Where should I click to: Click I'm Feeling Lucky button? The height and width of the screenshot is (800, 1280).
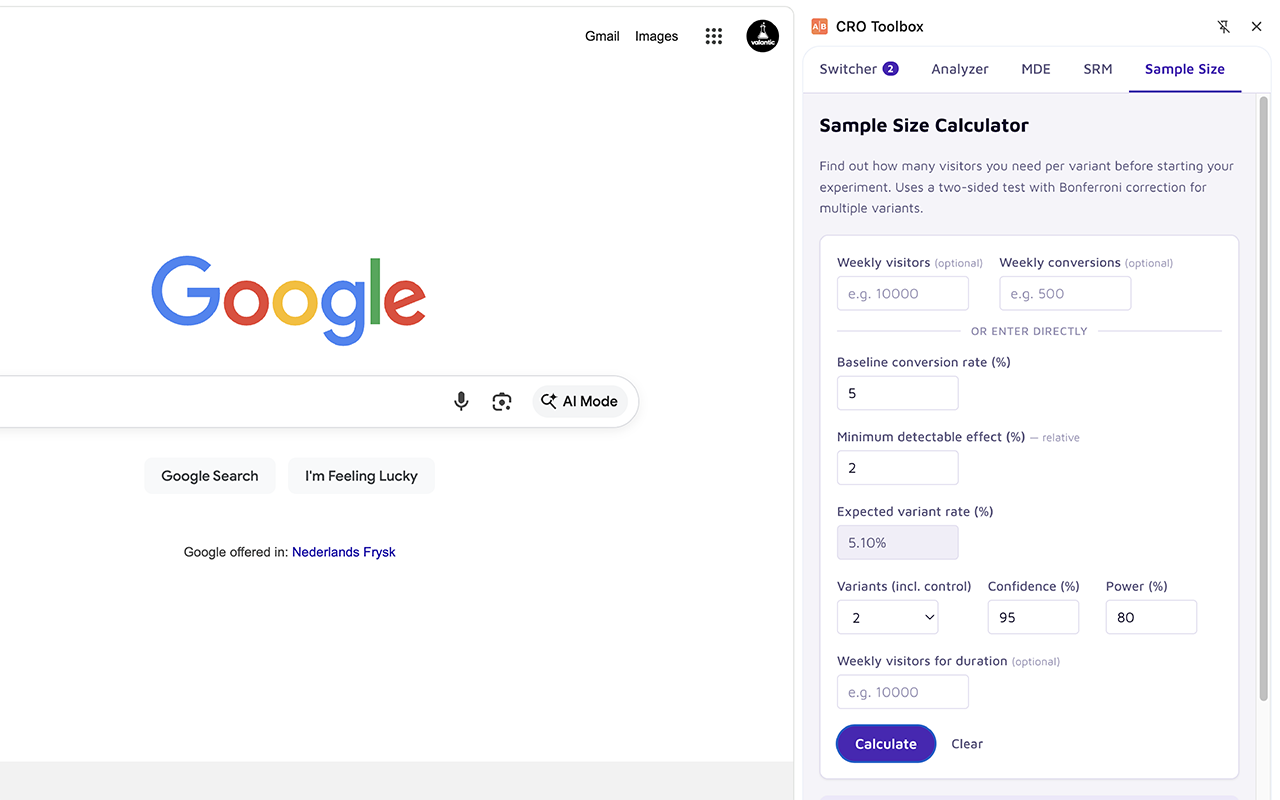(361, 476)
